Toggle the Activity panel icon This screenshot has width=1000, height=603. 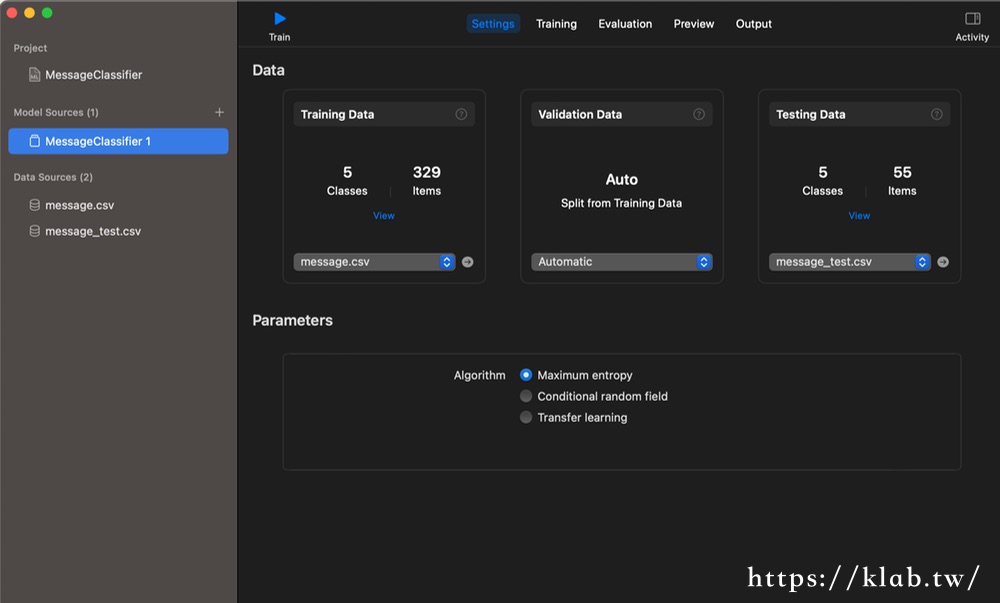(x=972, y=19)
